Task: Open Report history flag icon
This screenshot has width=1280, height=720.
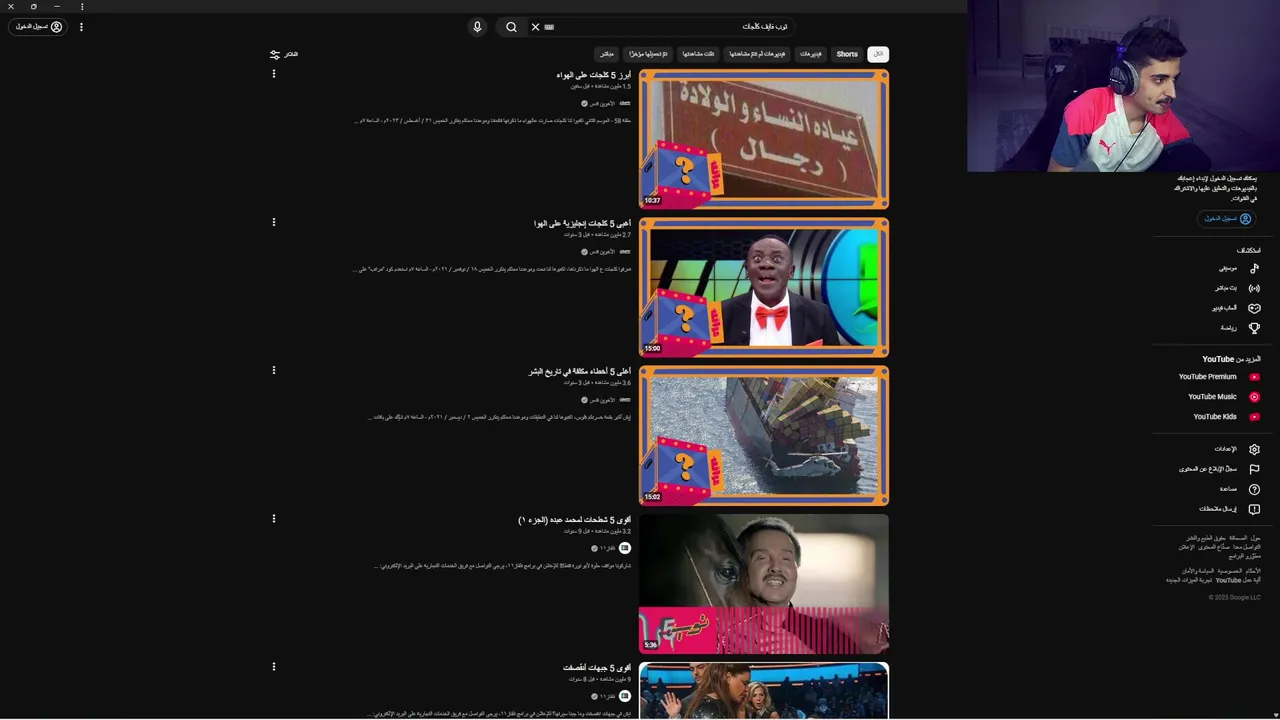Action: [x=1254, y=469]
